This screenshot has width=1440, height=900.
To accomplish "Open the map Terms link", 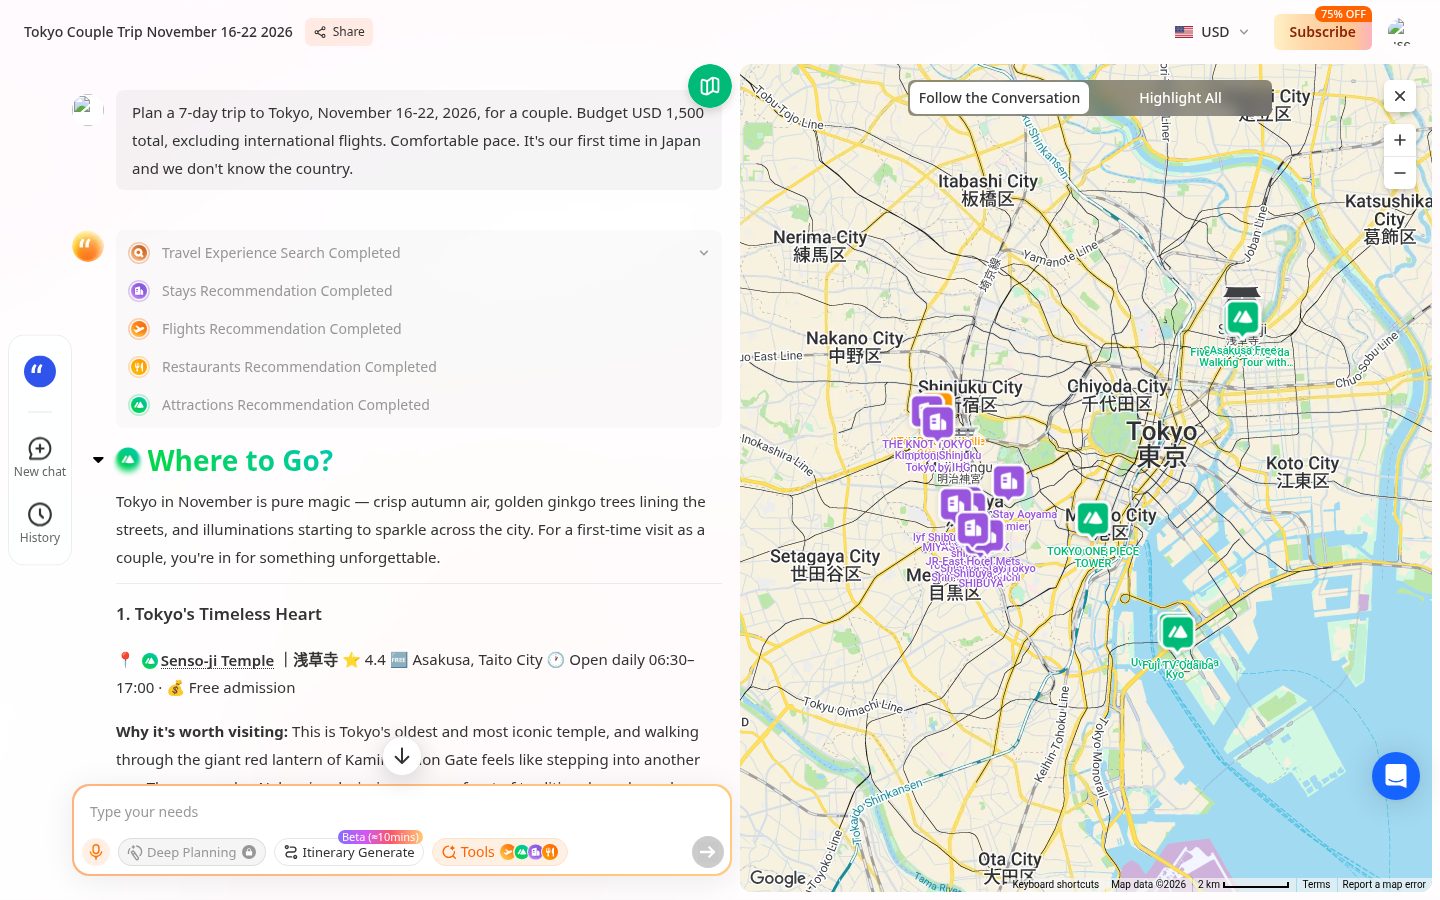I will pos(1316,884).
